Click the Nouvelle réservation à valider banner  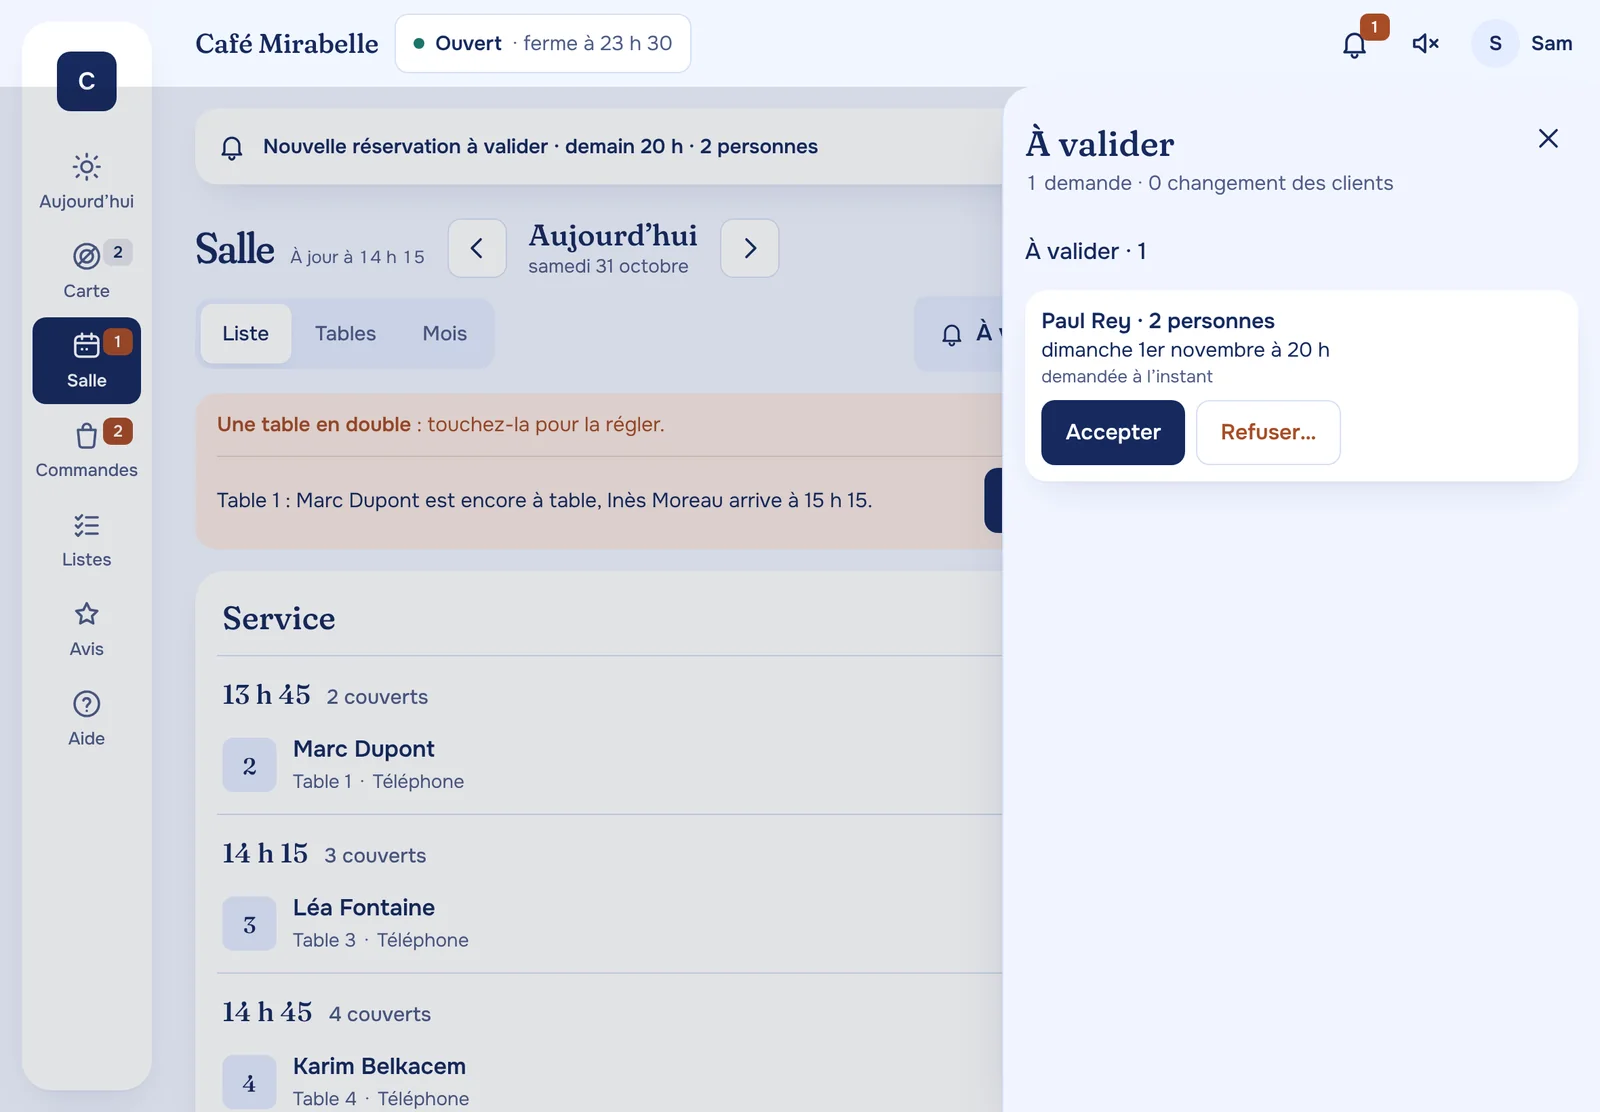click(x=600, y=147)
